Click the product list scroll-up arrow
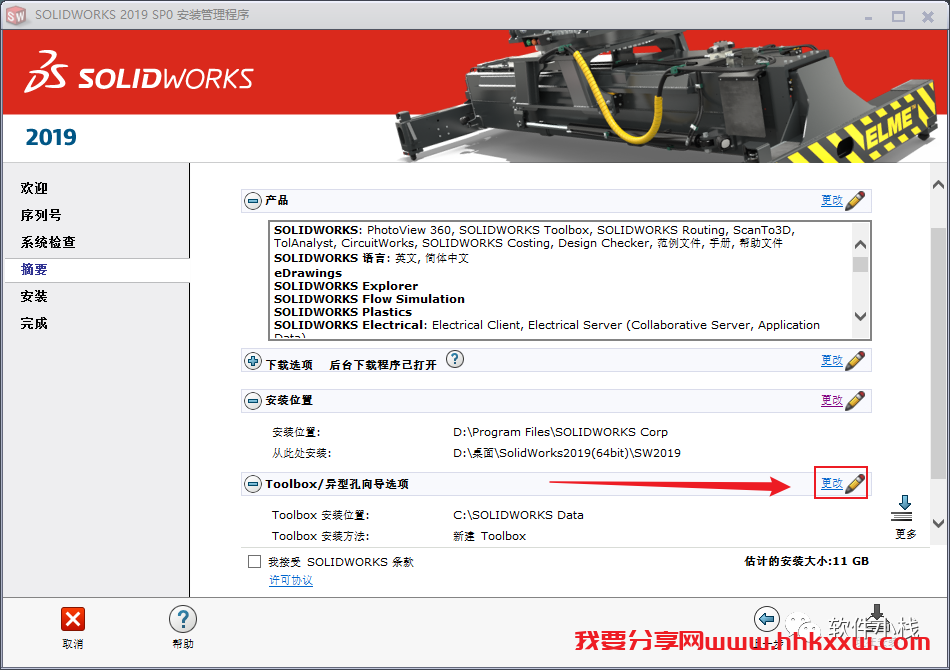This screenshot has width=950, height=670. pos(860,245)
